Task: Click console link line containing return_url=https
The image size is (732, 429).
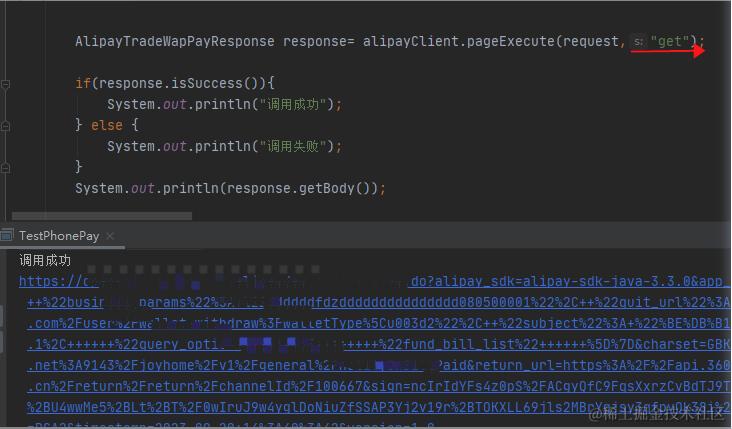Action: [378, 366]
